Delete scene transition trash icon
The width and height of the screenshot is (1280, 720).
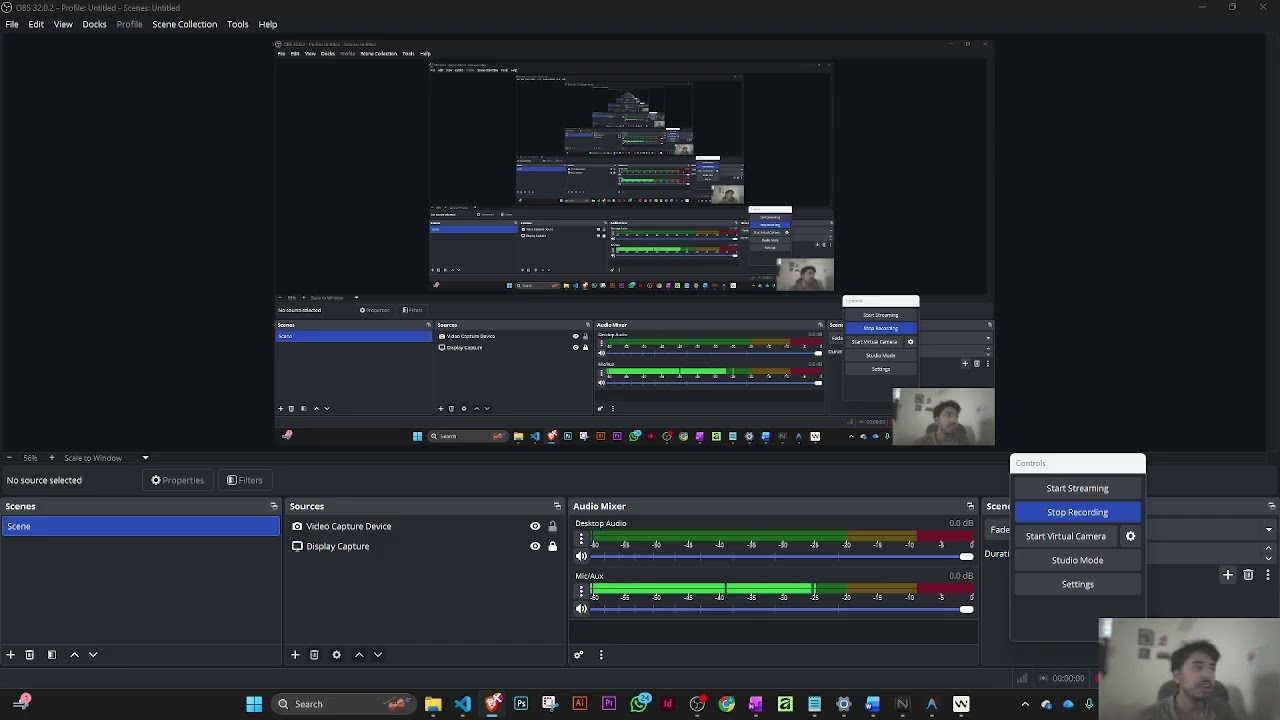[1248, 575]
